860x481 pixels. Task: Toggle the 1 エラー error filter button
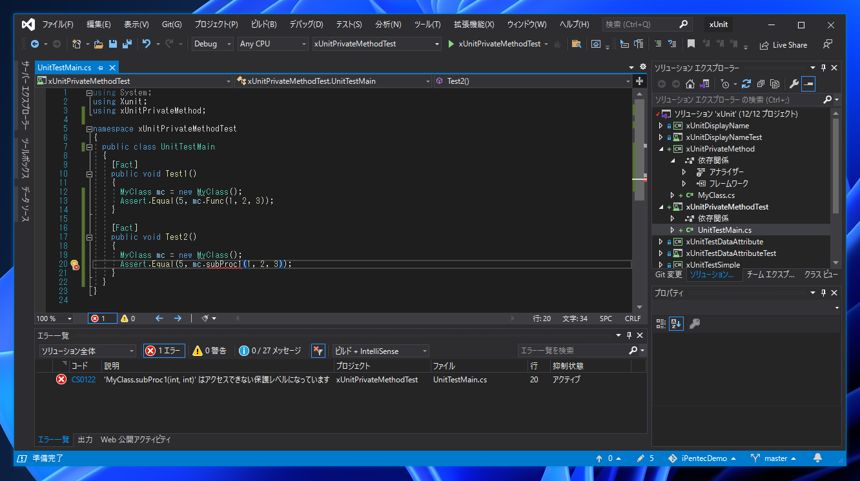164,350
